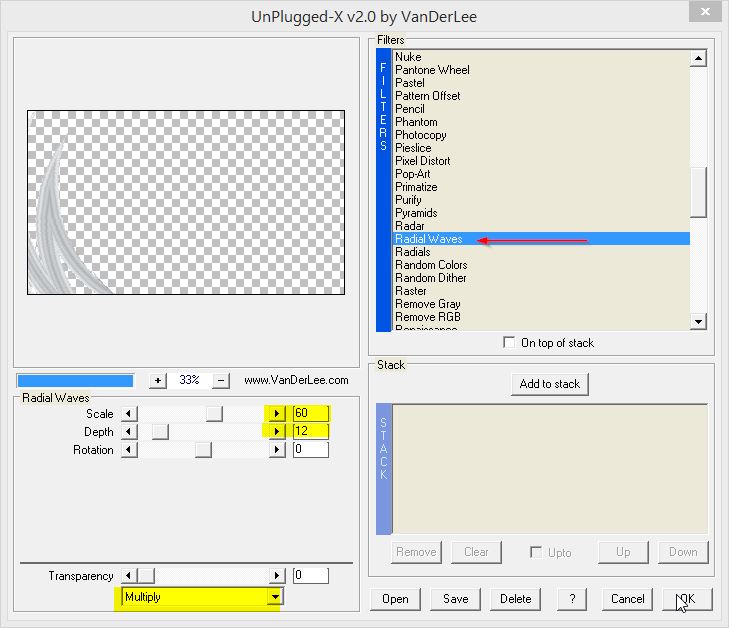Viewport: 729px width, 628px height.
Task: Click the Cancel button
Action: pyautogui.click(x=627, y=599)
